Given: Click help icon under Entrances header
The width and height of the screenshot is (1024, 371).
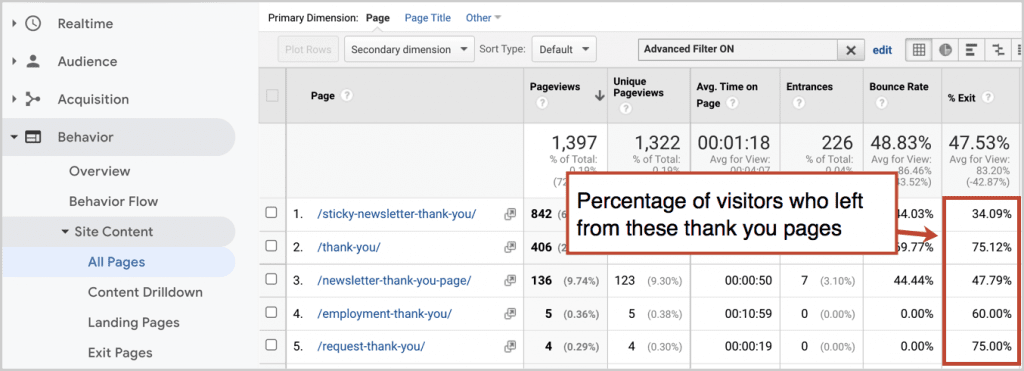Looking at the screenshot, I should (798, 103).
